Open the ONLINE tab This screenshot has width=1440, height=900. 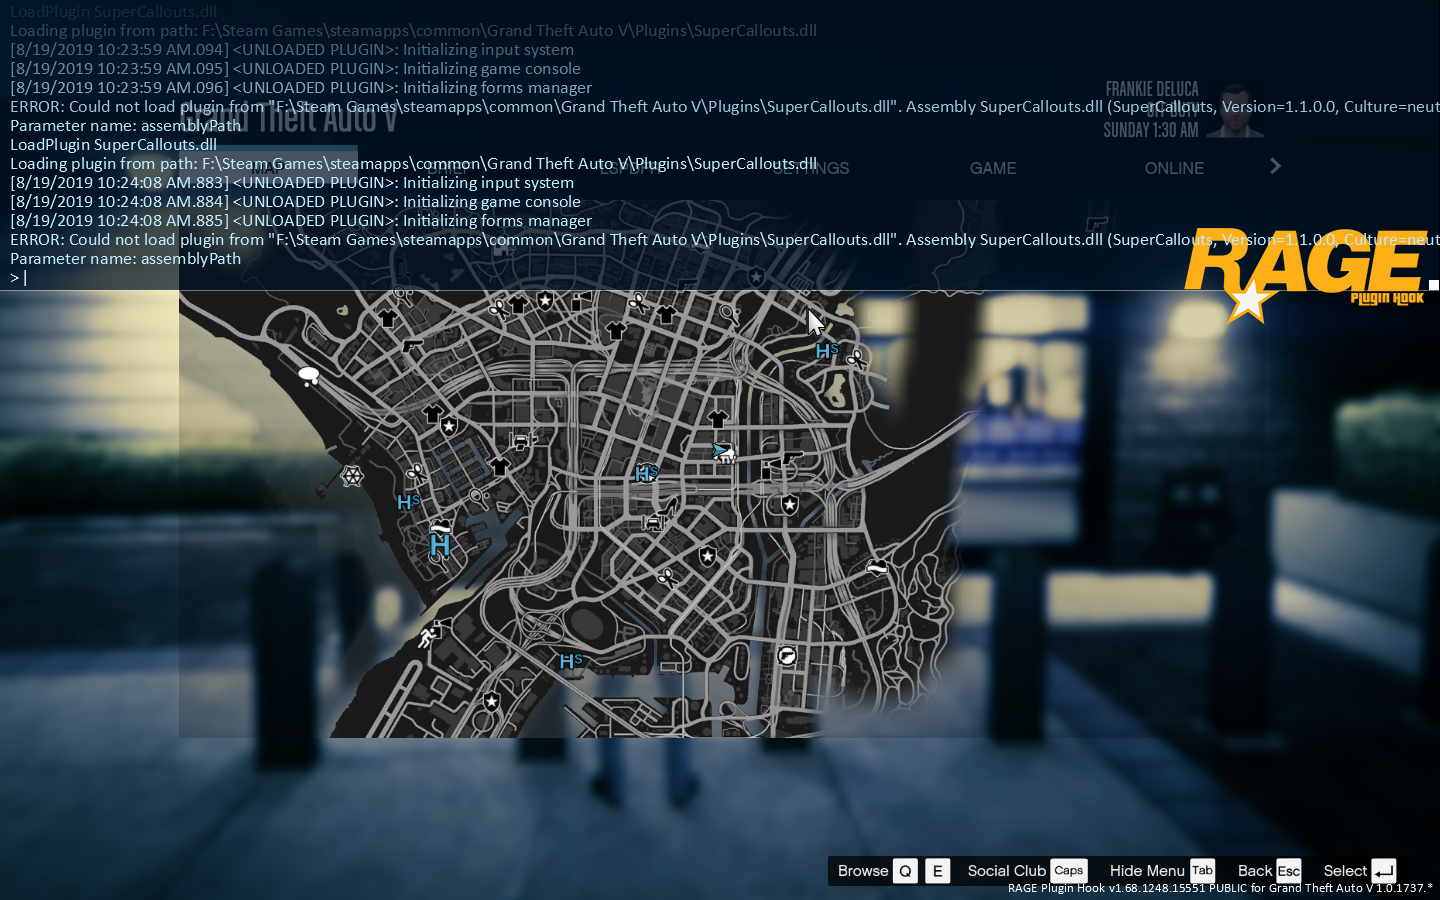click(1174, 168)
